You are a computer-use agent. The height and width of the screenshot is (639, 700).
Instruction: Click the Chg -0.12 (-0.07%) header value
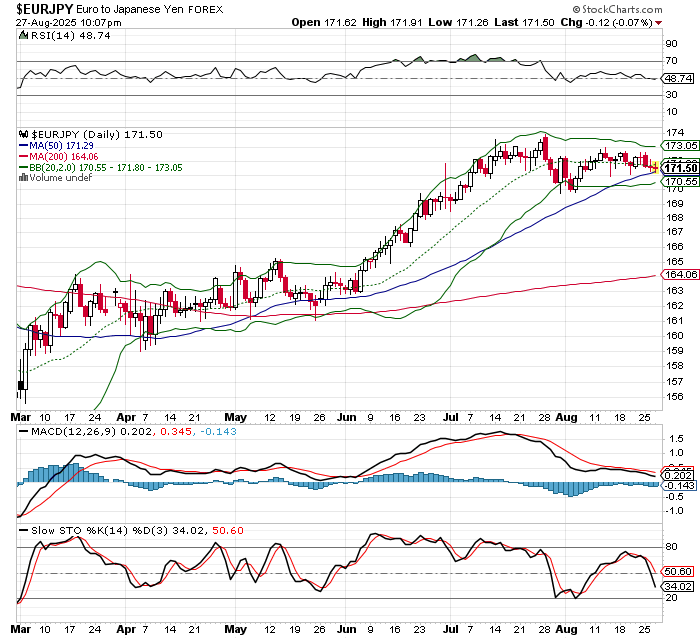tap(640, 22)
